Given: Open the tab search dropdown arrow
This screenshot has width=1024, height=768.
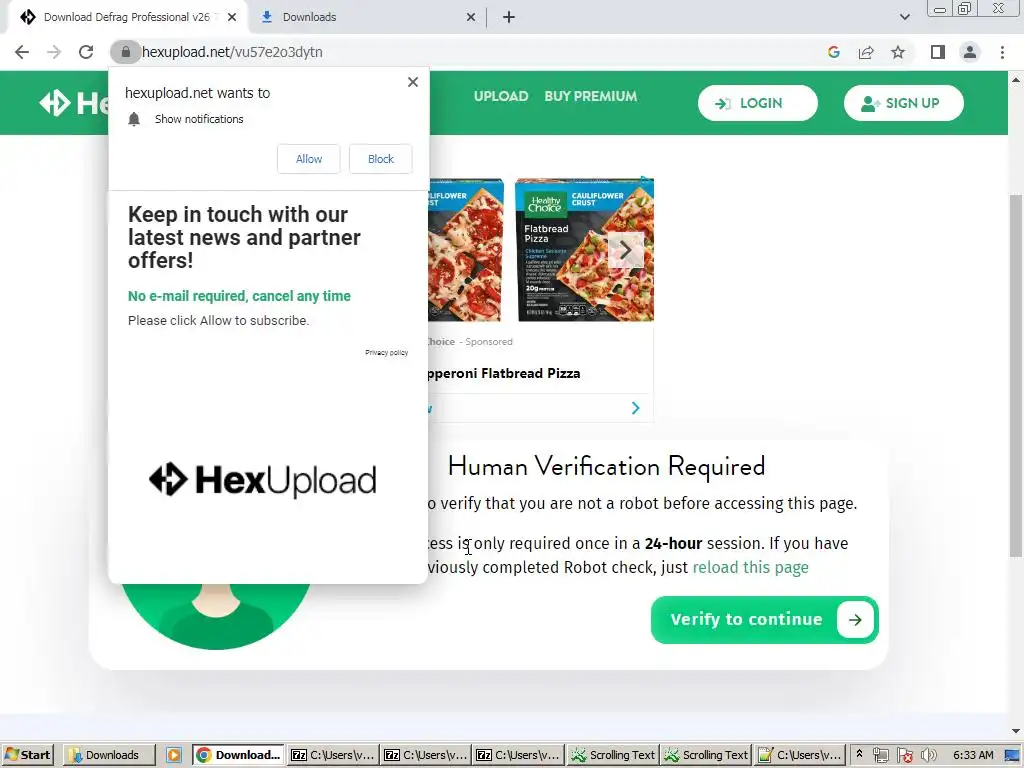Looking at the screenshot, I should pos(904,17).
